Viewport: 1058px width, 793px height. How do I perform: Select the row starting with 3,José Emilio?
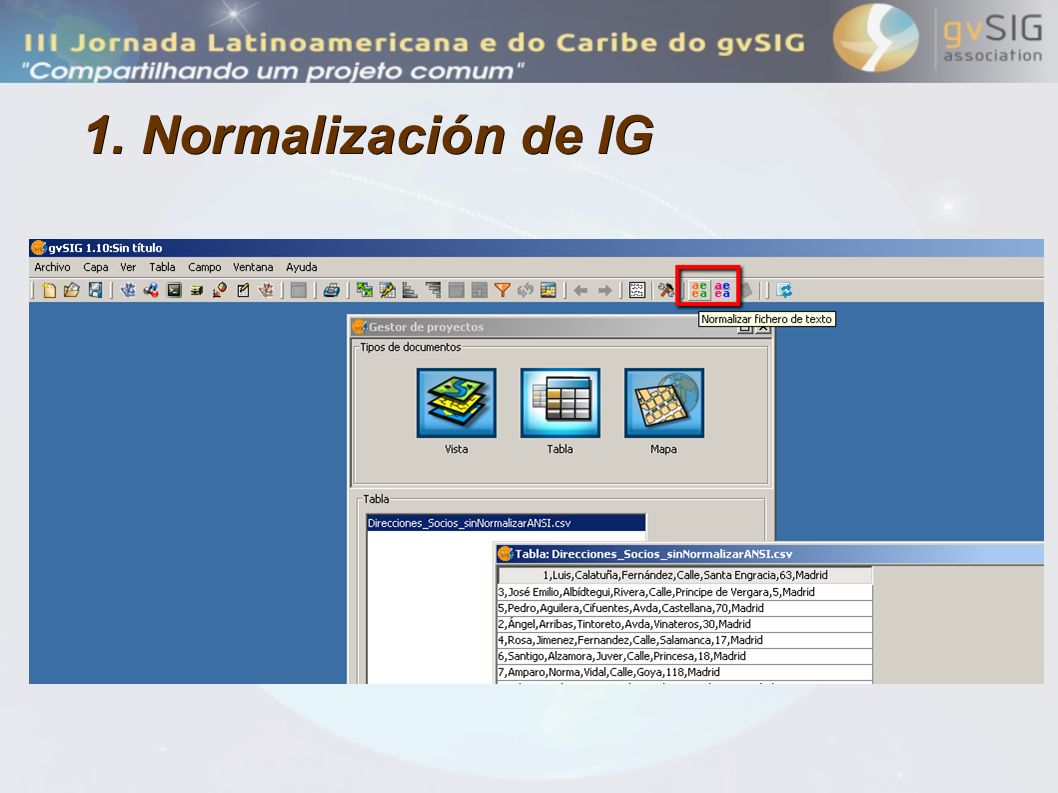tap(685, 592)
